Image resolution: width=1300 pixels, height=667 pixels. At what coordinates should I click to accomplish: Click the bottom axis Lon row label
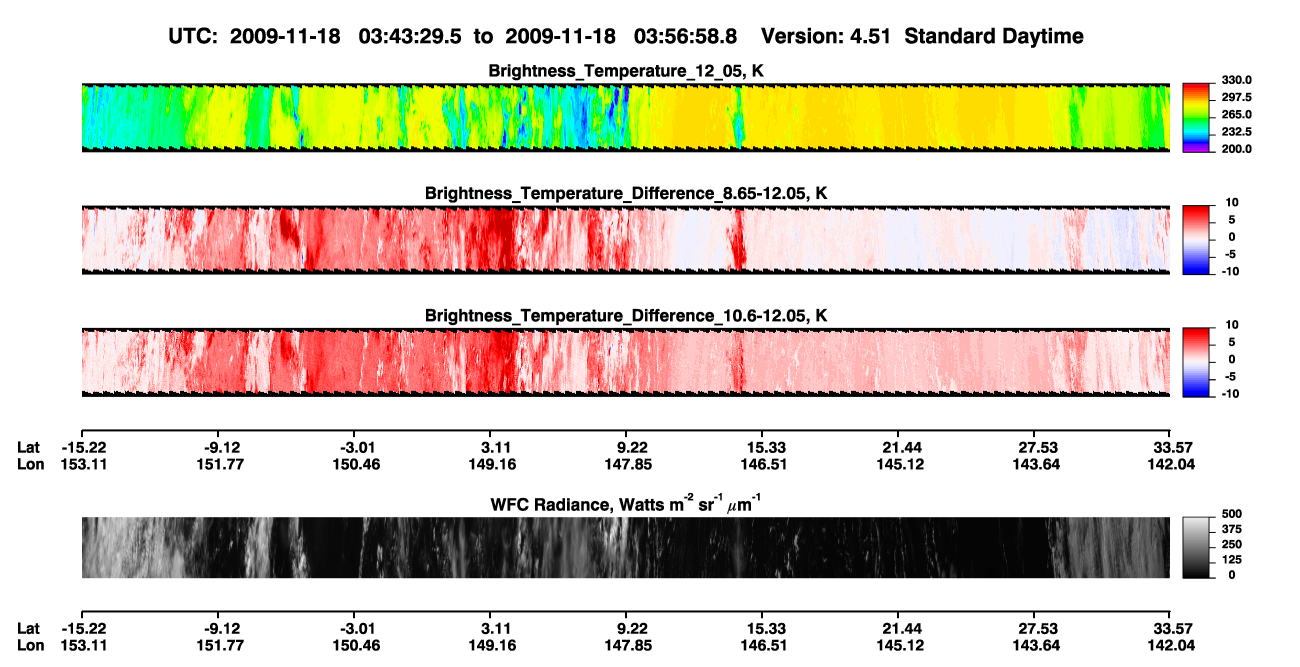[x=30, y=645]
